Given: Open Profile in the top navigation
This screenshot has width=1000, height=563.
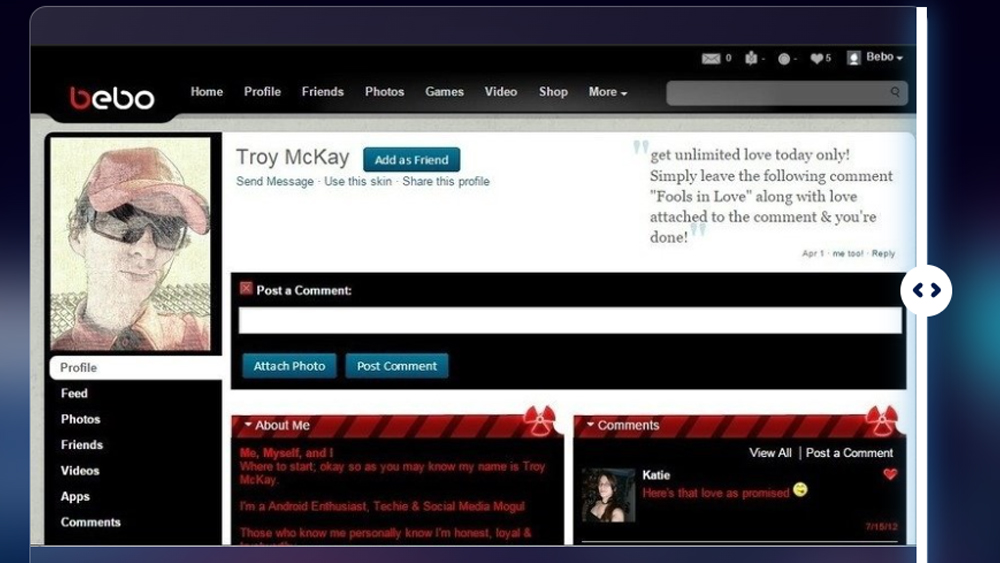Looking at the screenshot, I should 262,92.
